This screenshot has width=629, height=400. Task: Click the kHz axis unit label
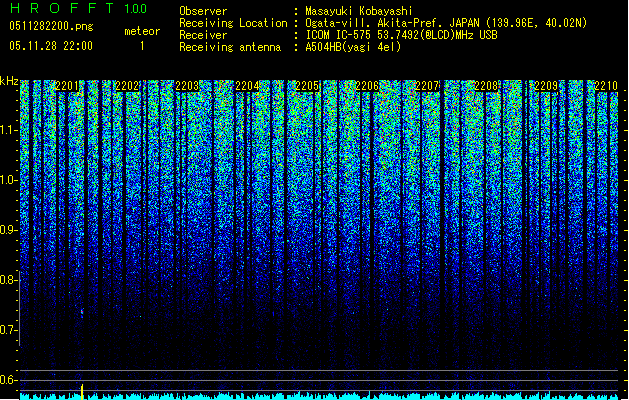pyautogui.click(x=9, y=81)
